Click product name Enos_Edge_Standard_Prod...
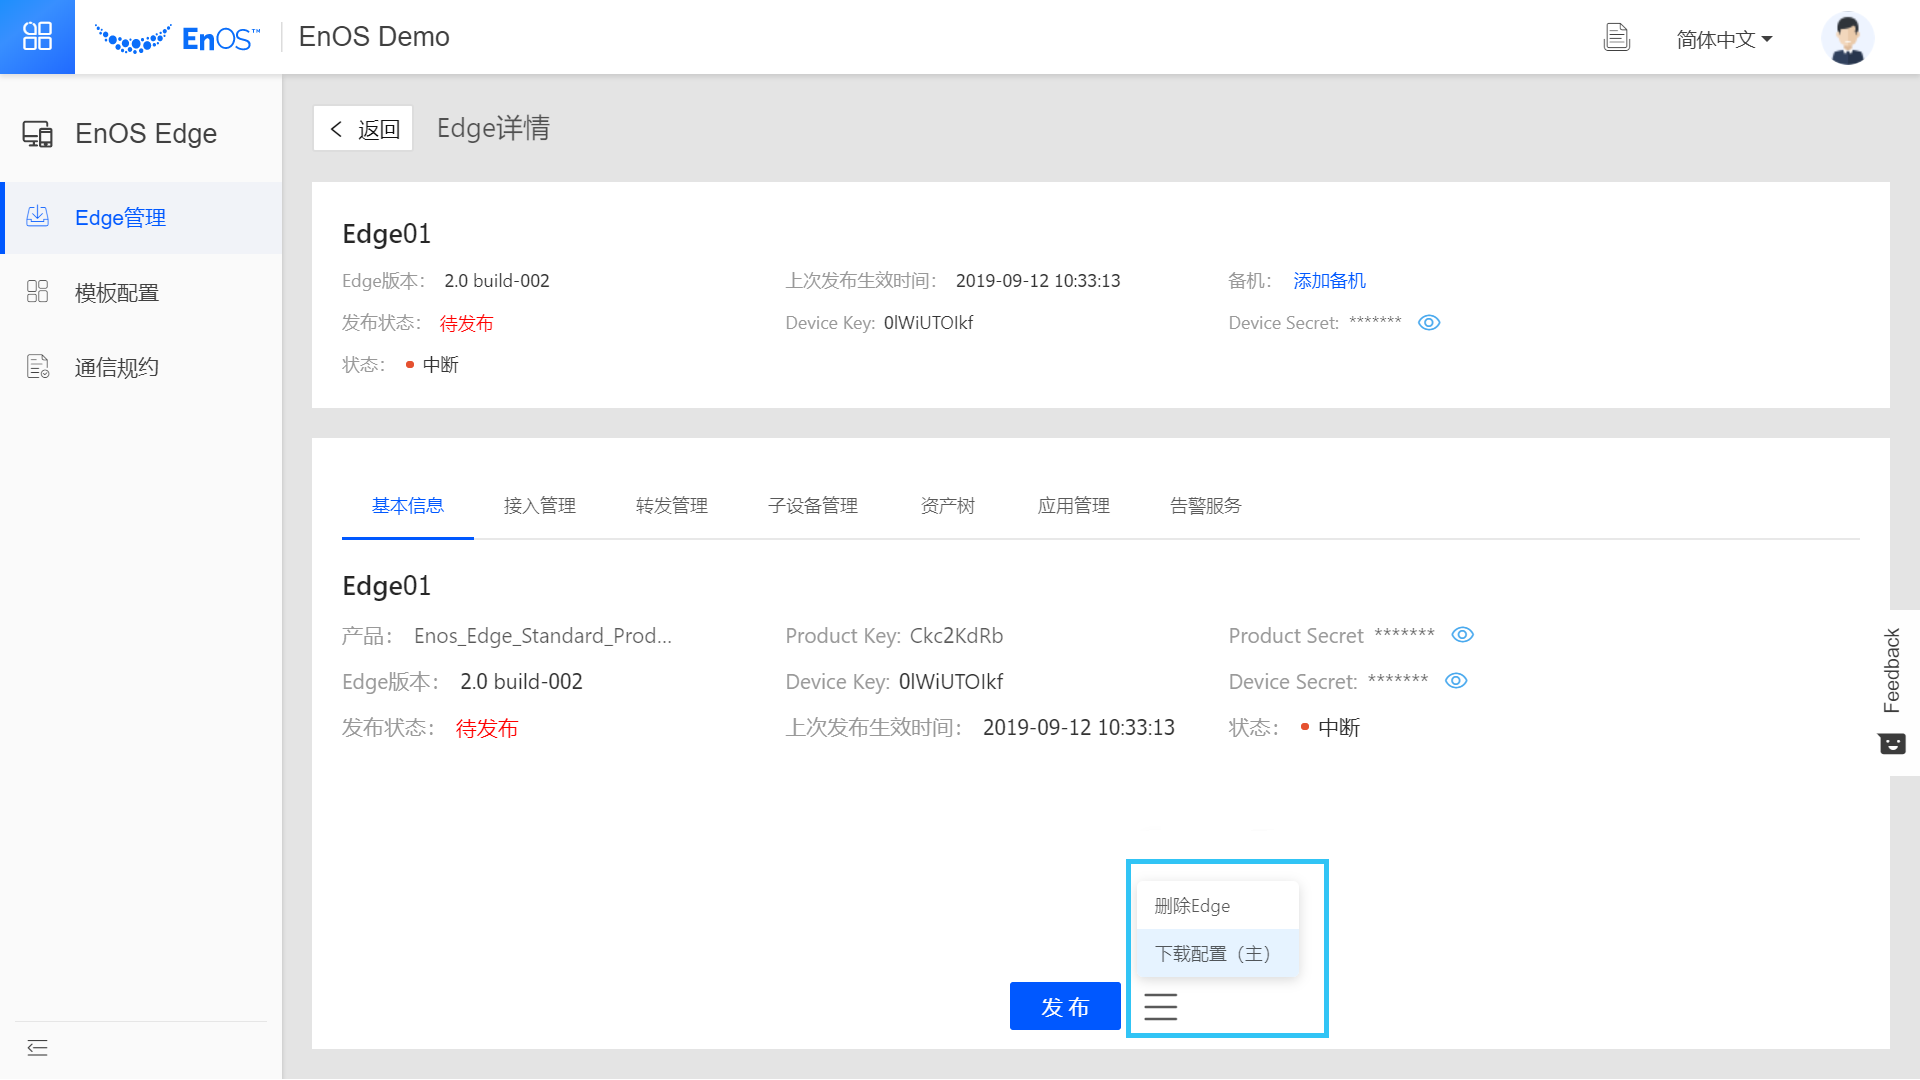 [543, 636]
